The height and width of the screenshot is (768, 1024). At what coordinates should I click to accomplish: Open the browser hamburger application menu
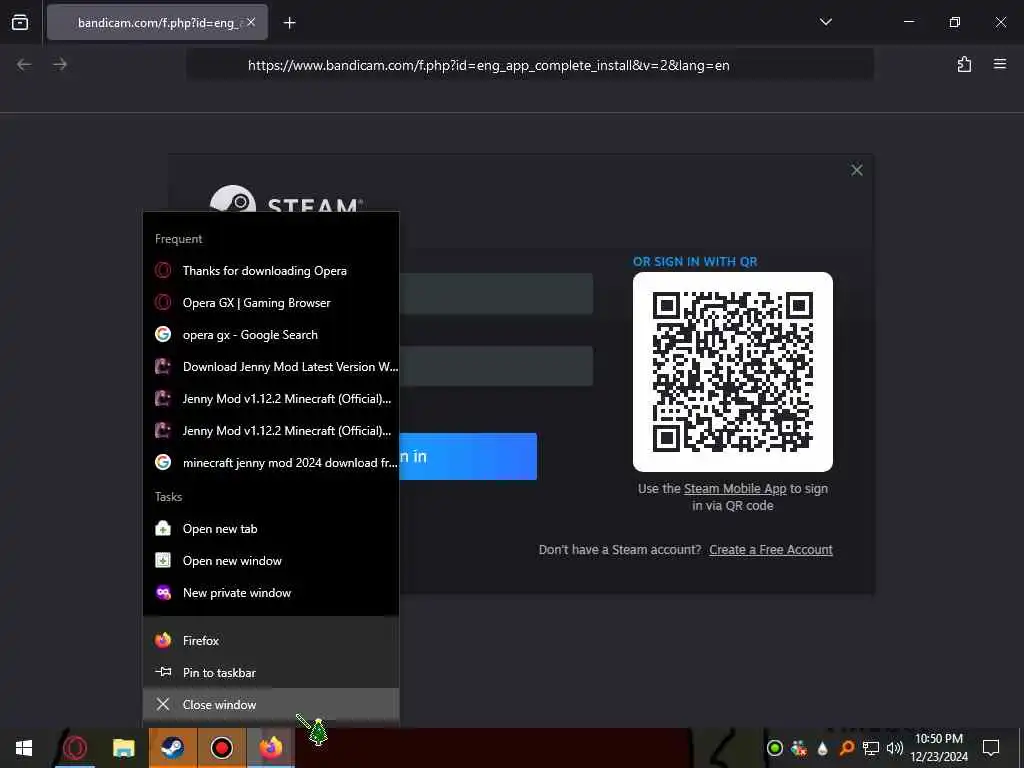pos(999,64)
